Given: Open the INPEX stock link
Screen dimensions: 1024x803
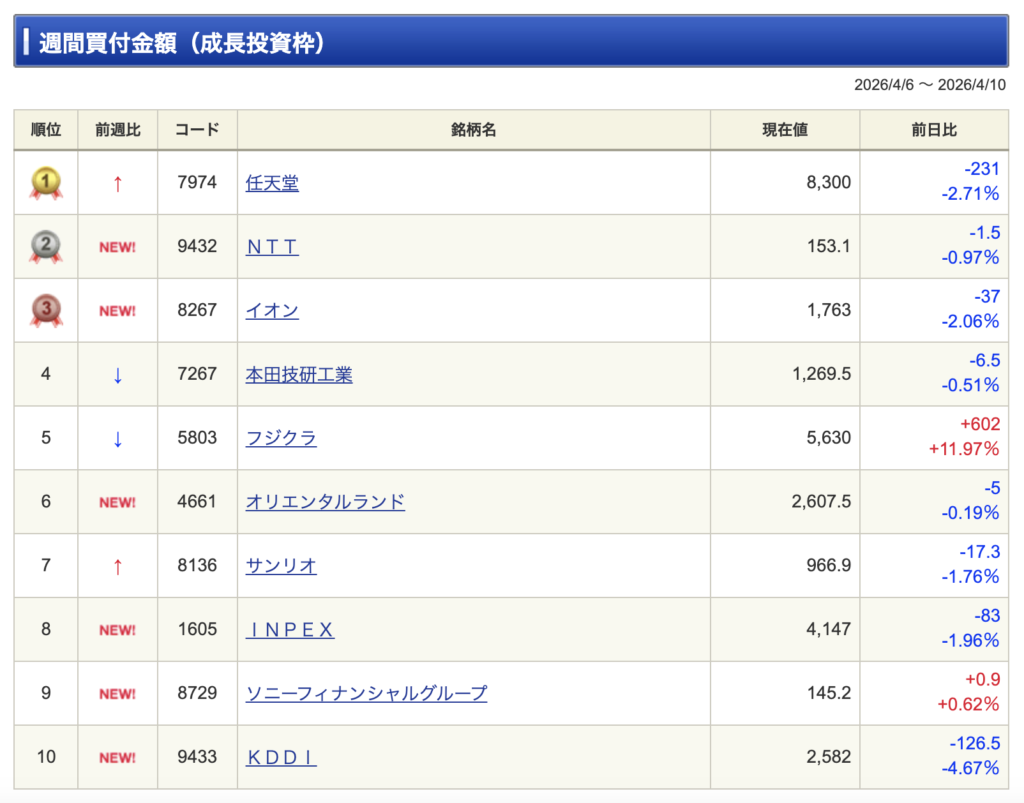Looking at the screenshot, I should [290, 630].
